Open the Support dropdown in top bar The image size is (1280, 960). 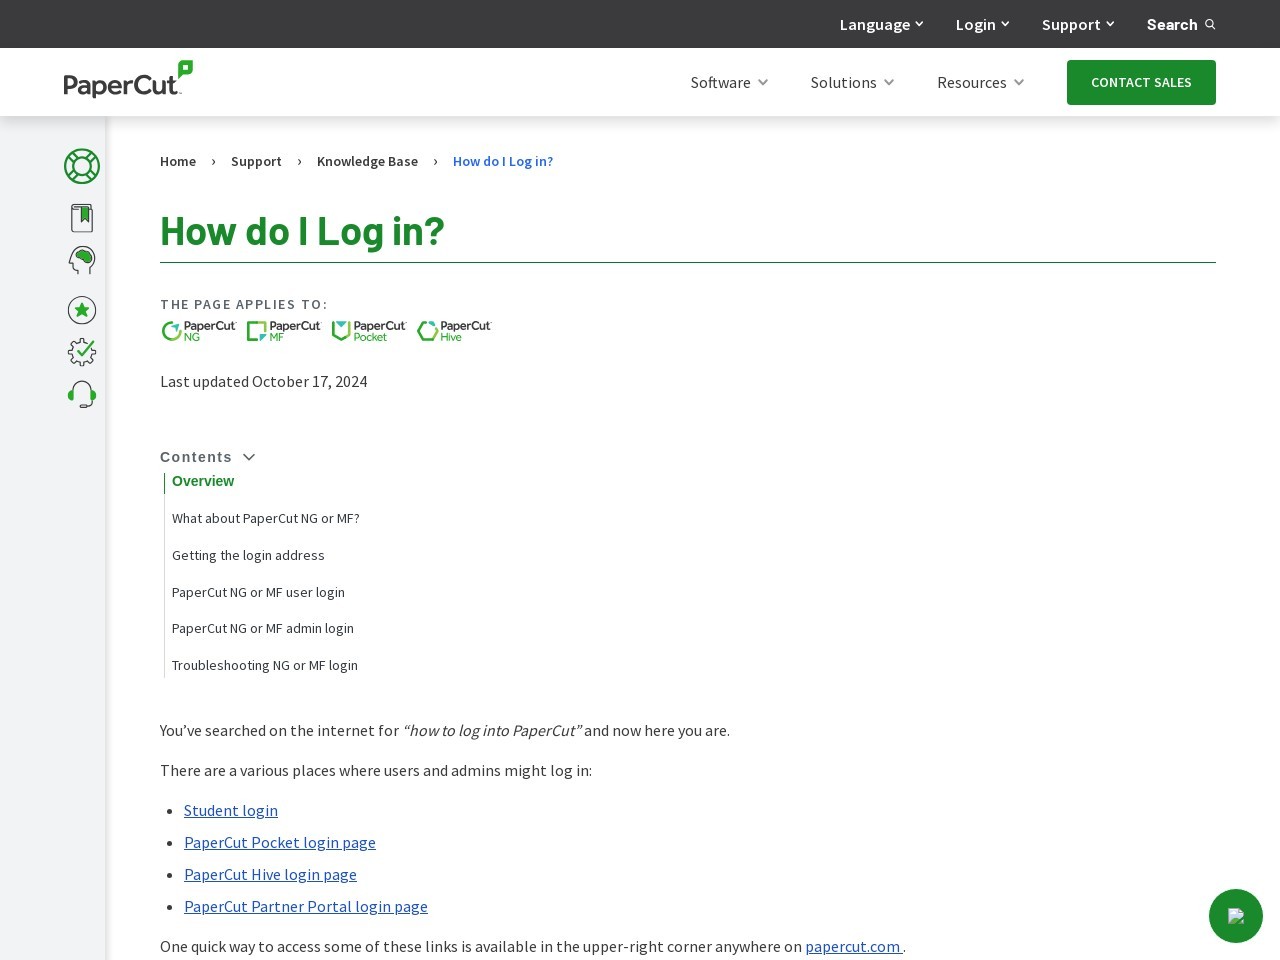[x=1077, y=24]
